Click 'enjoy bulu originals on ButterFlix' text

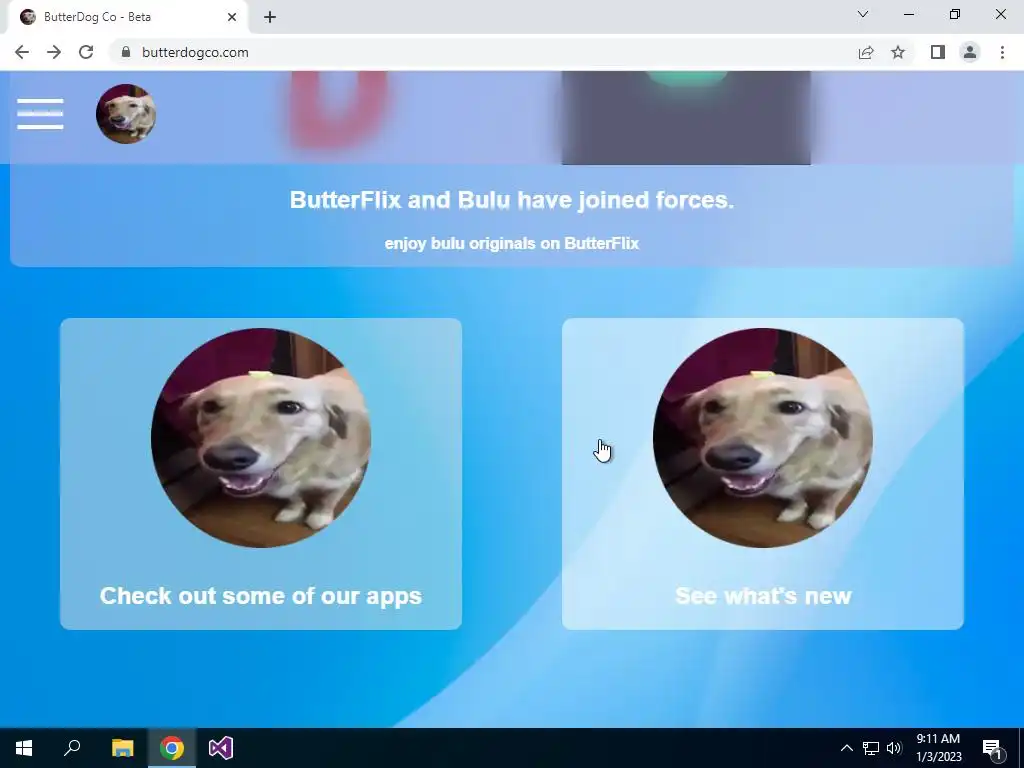pyautogui.click(x=512, y=244)
